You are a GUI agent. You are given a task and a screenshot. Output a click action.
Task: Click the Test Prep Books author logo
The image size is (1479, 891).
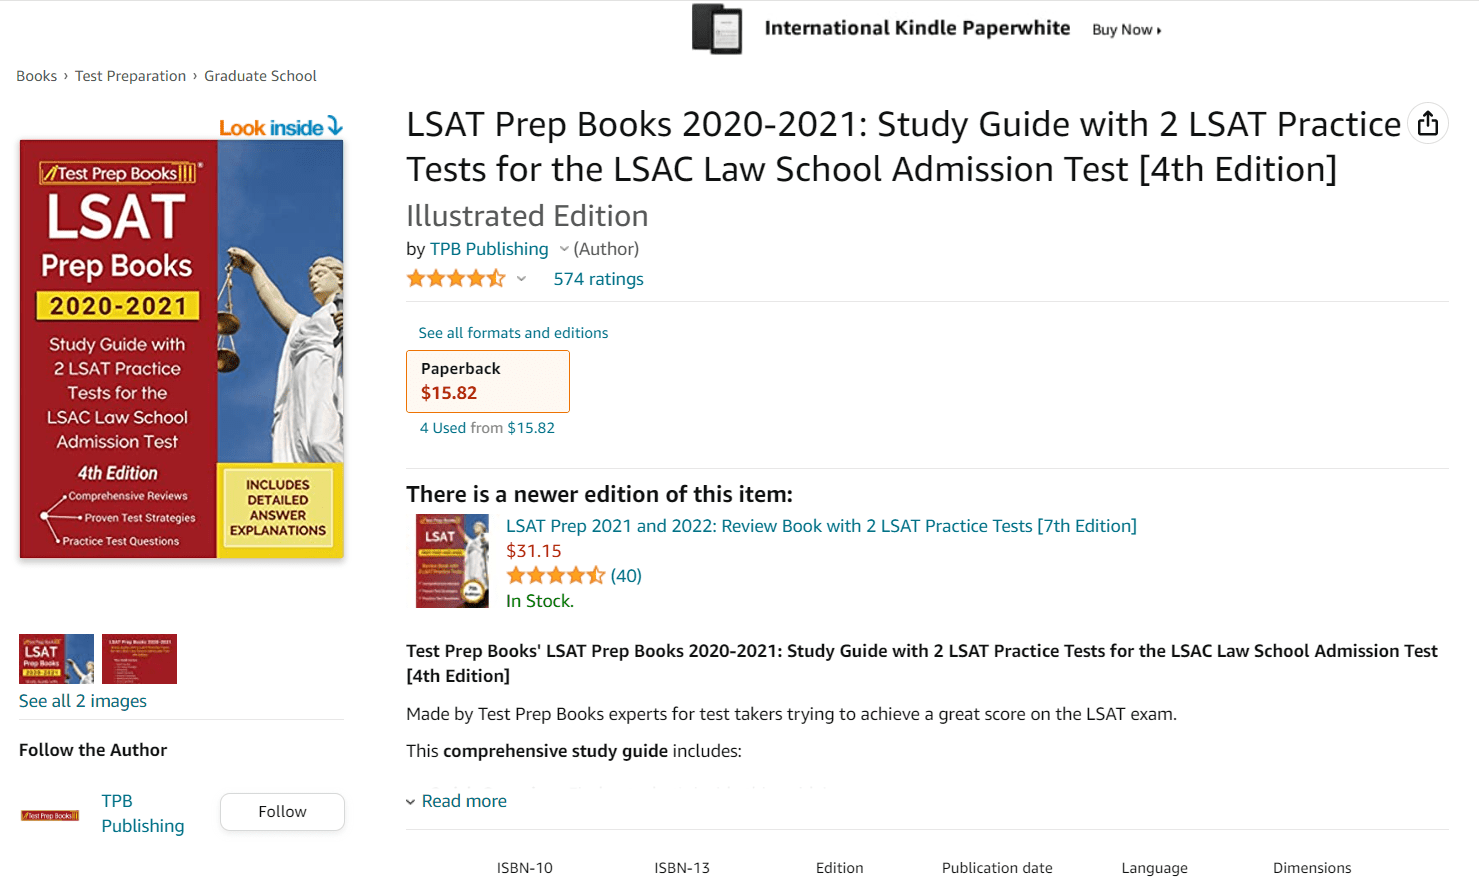coord(49,813)
